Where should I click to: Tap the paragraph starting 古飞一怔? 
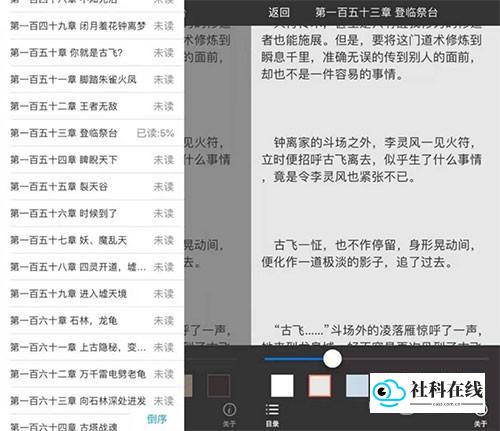point(368,254)
